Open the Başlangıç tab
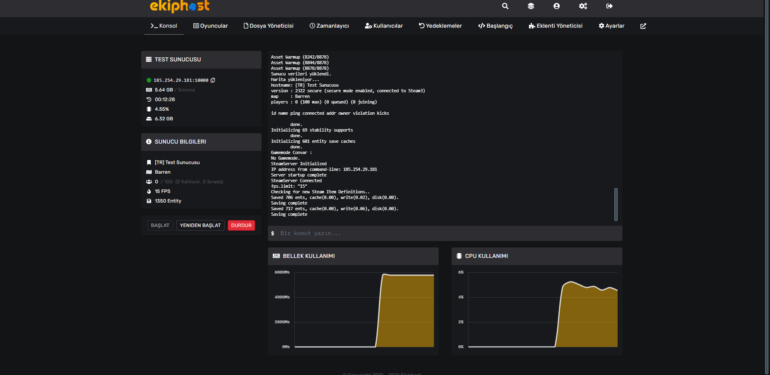 point(495,26)
